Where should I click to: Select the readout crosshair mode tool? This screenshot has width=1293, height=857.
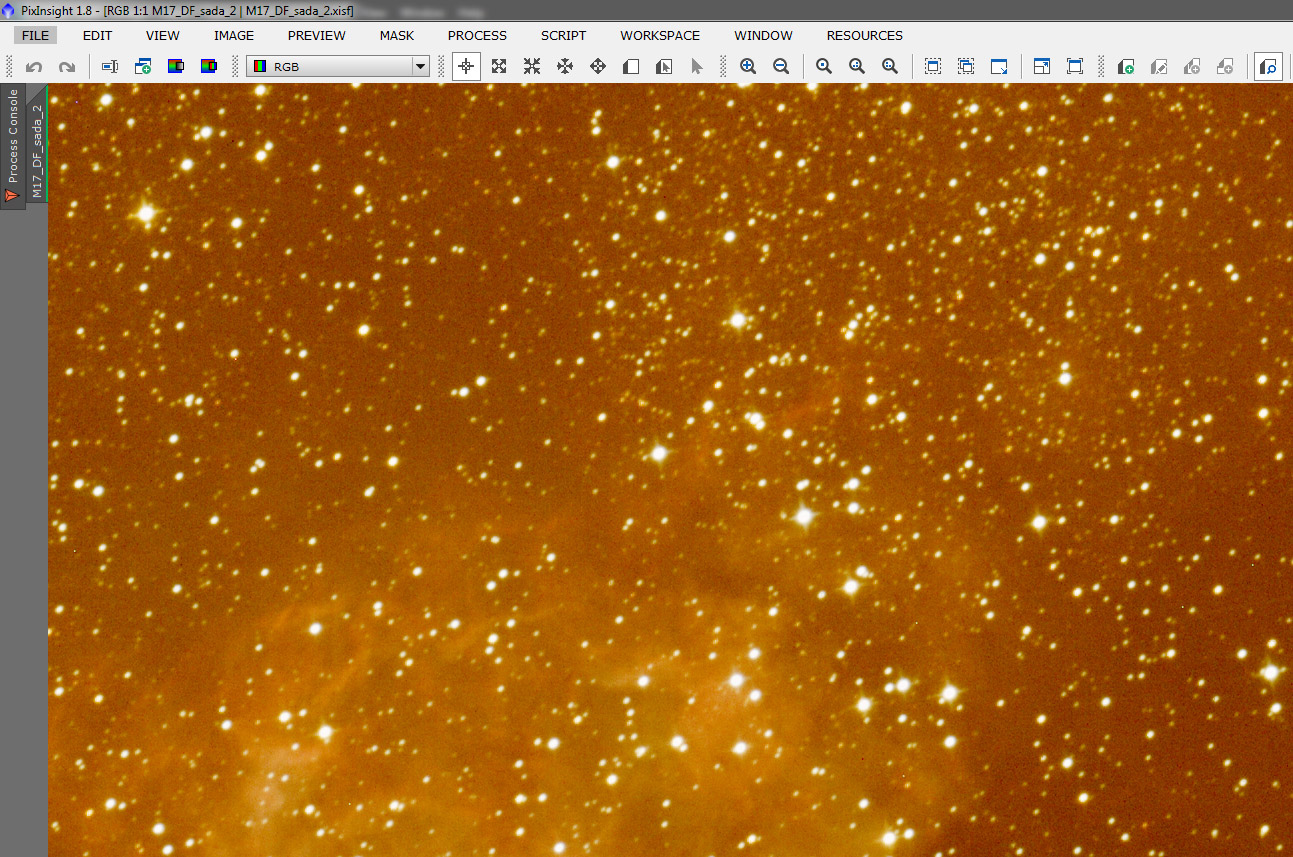pos(466,67)
